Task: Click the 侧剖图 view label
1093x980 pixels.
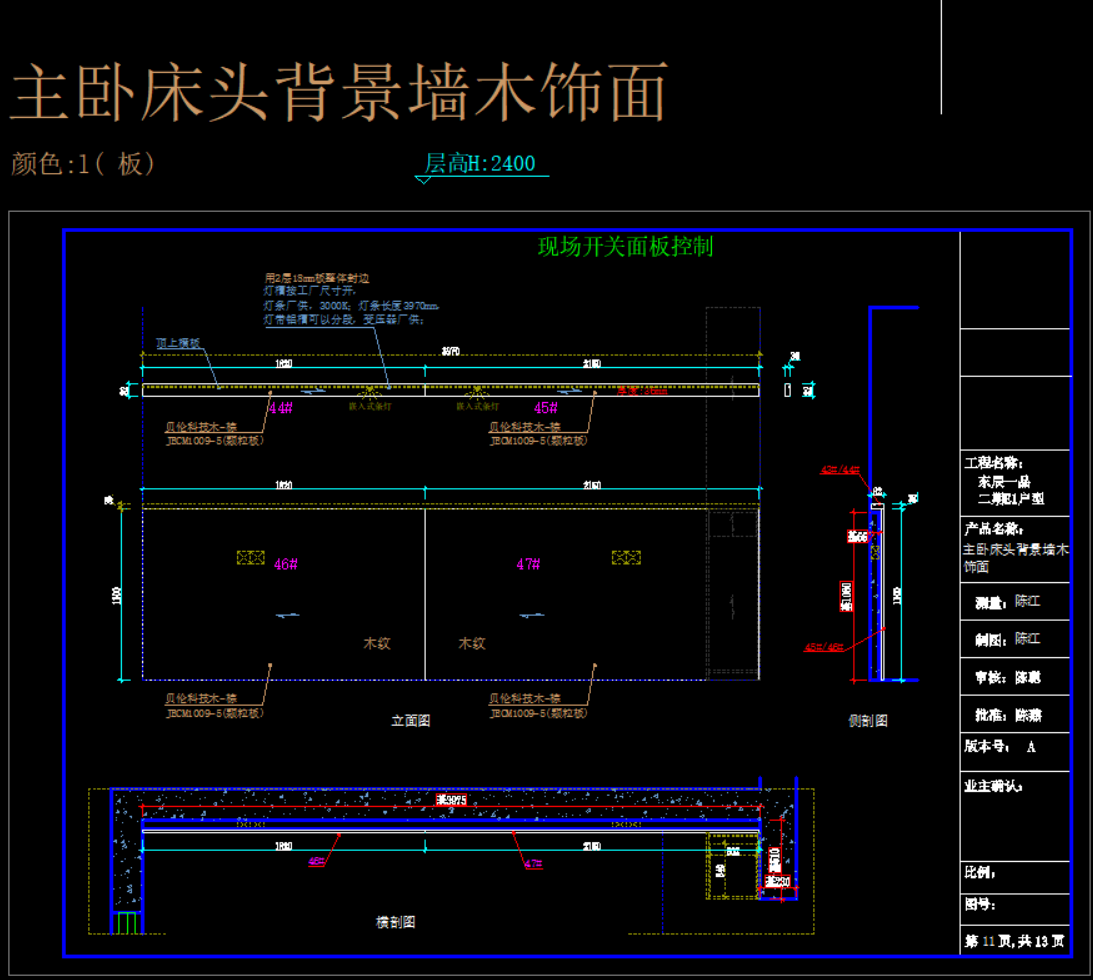Action: click(868, 720)
